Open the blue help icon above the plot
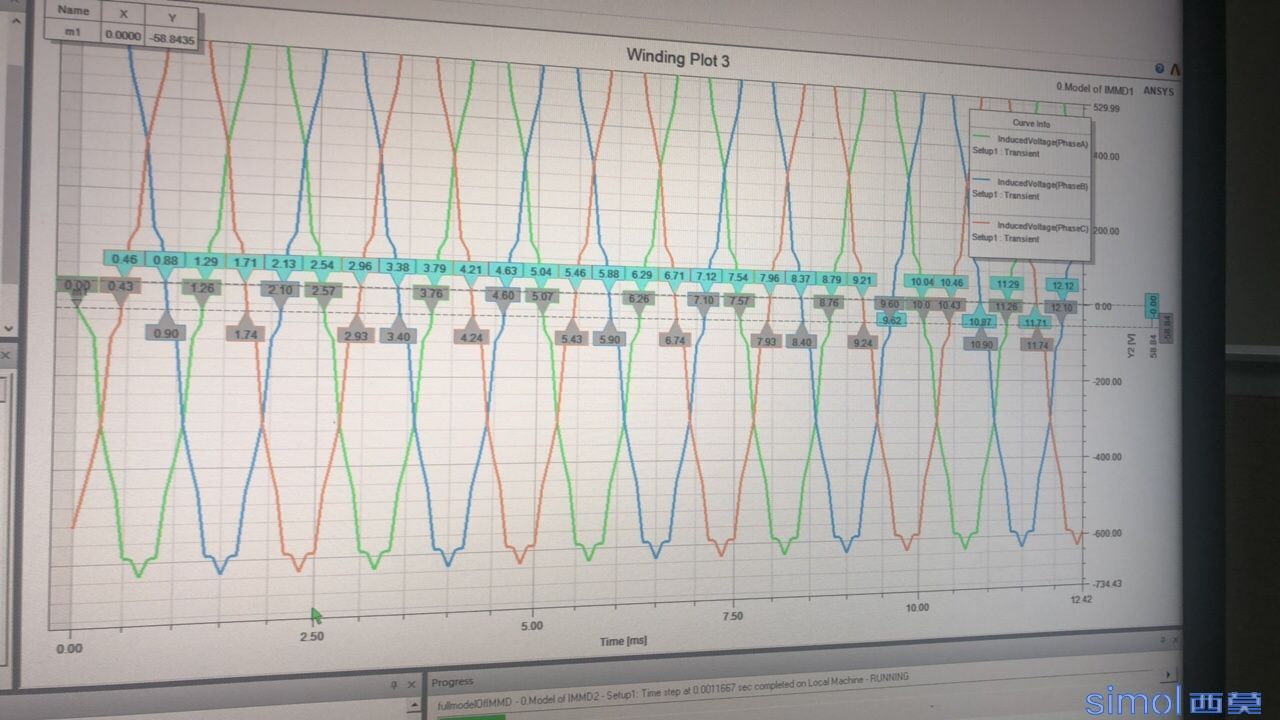Viewport: 1280px width, 720px height. [x=1159, y=69]
